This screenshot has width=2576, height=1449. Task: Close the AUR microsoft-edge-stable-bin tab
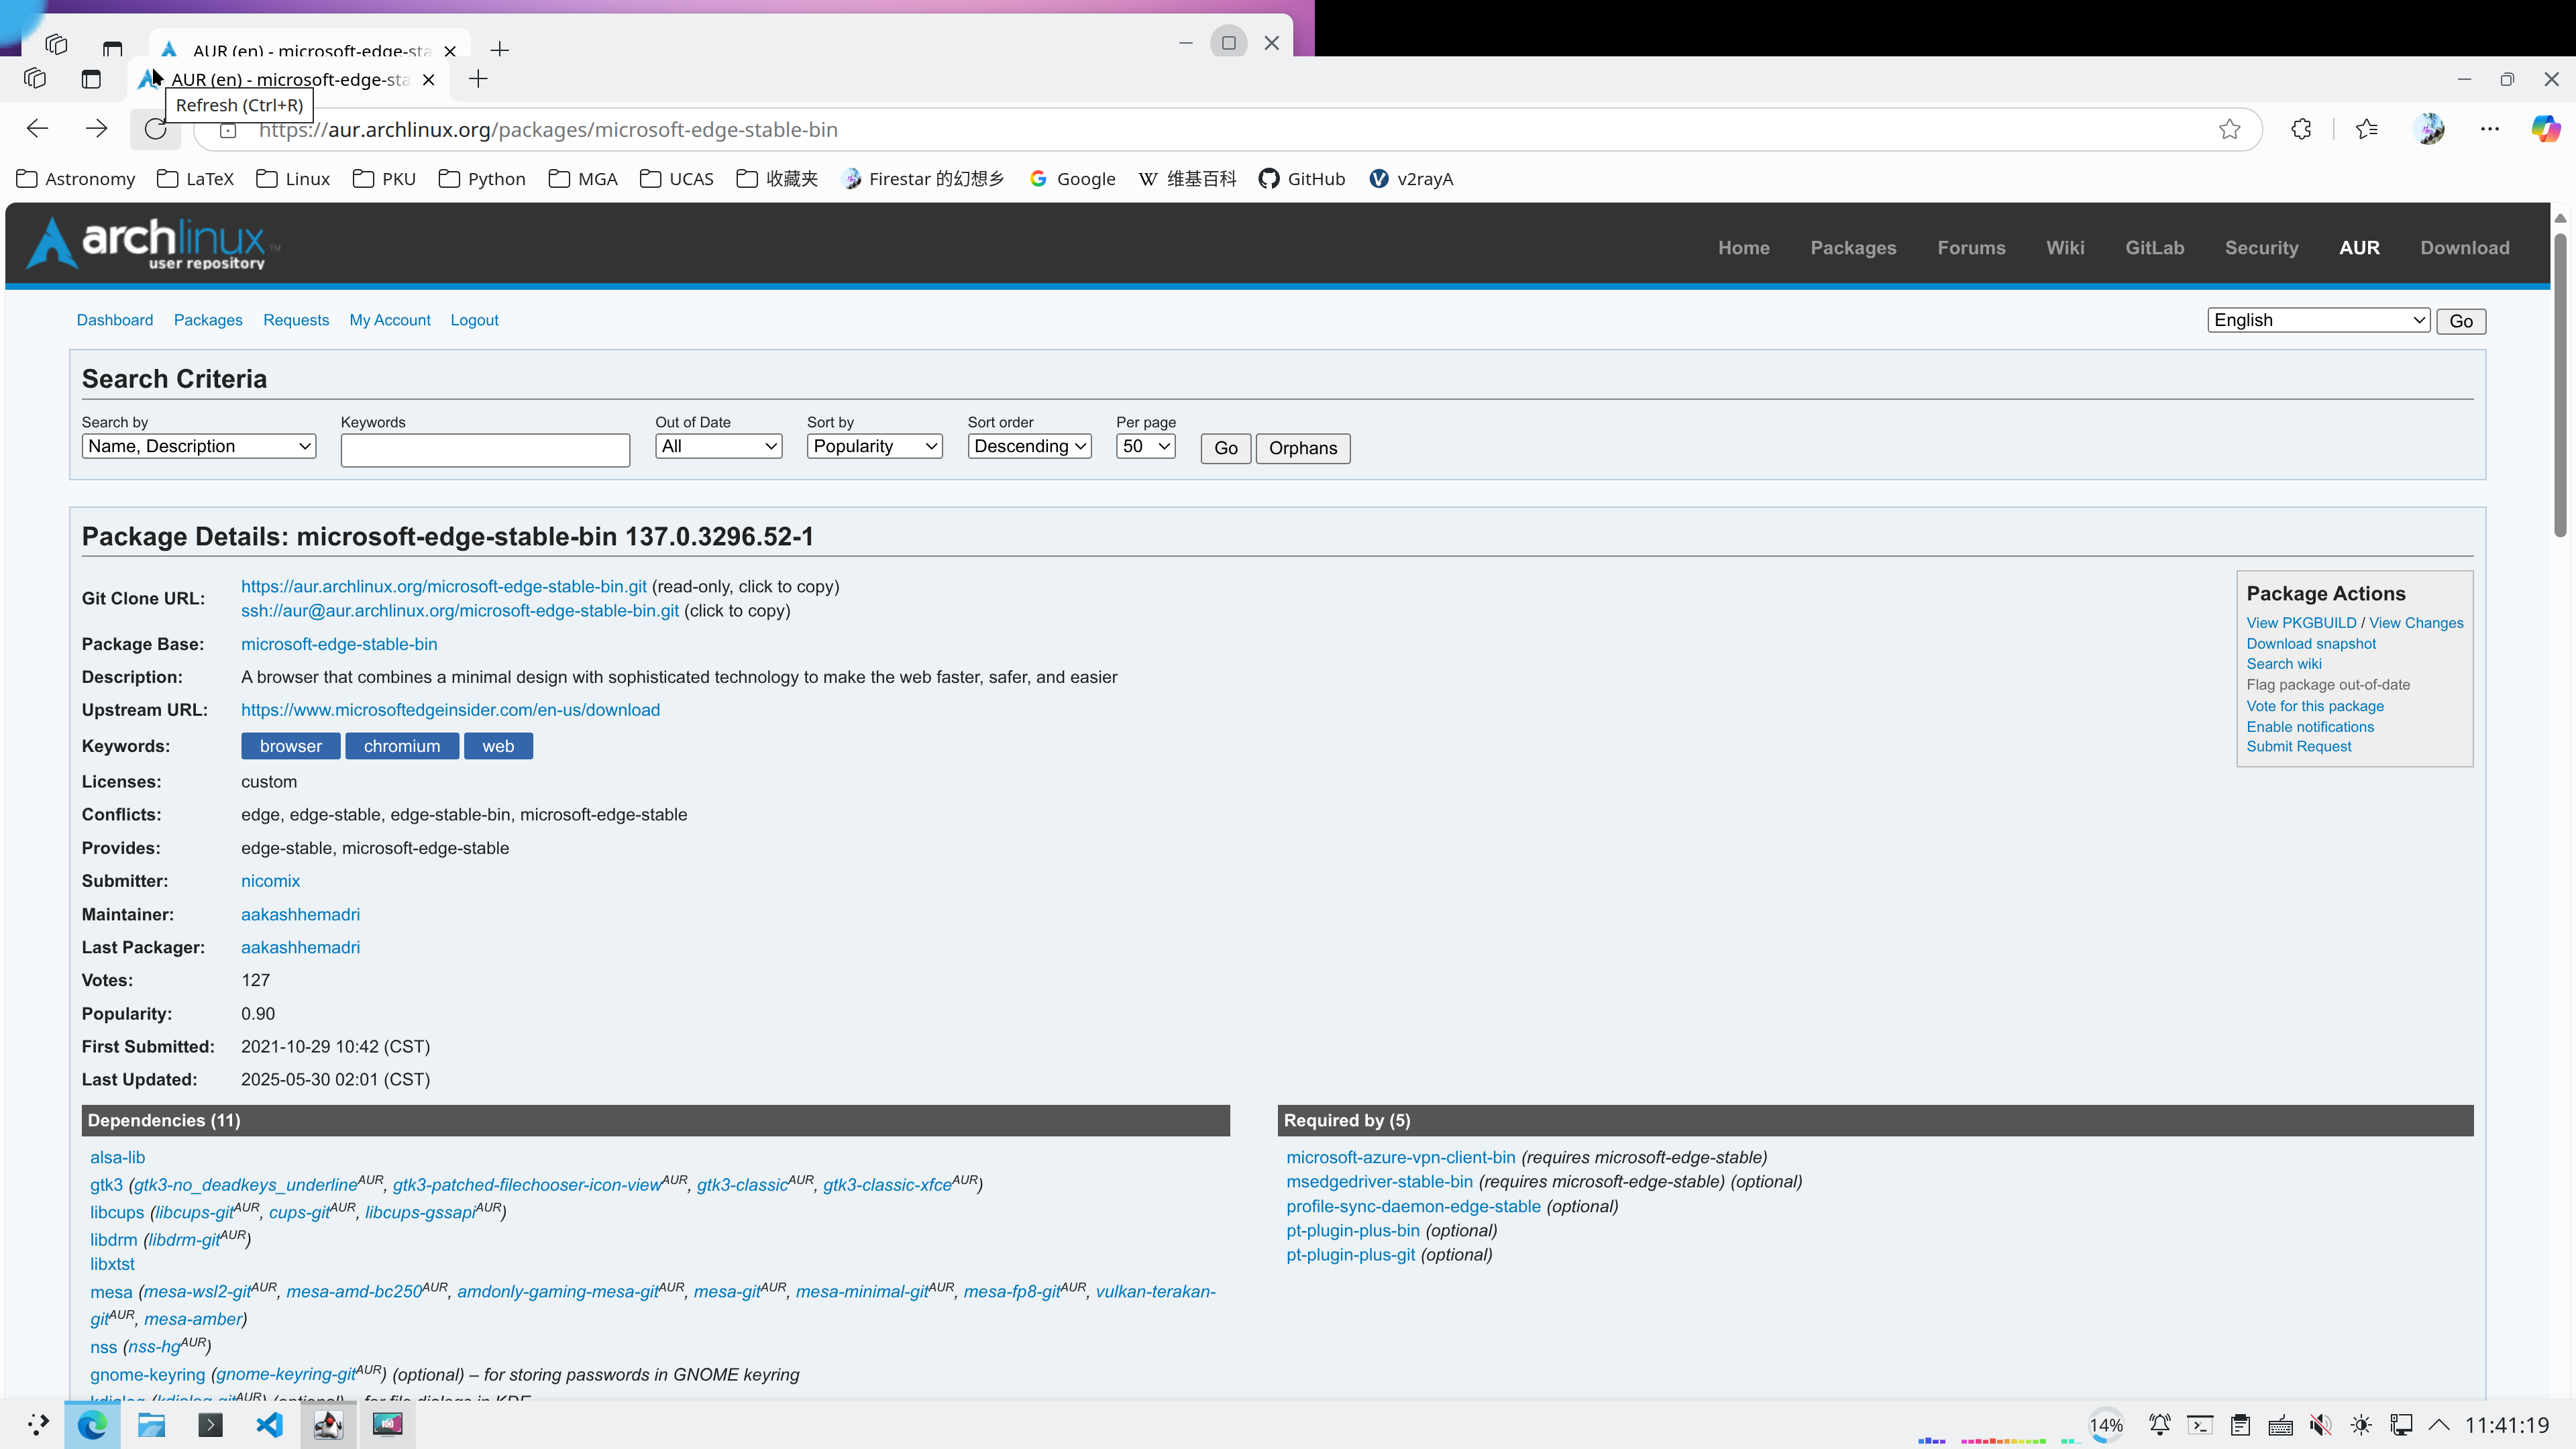coord(429,80)
